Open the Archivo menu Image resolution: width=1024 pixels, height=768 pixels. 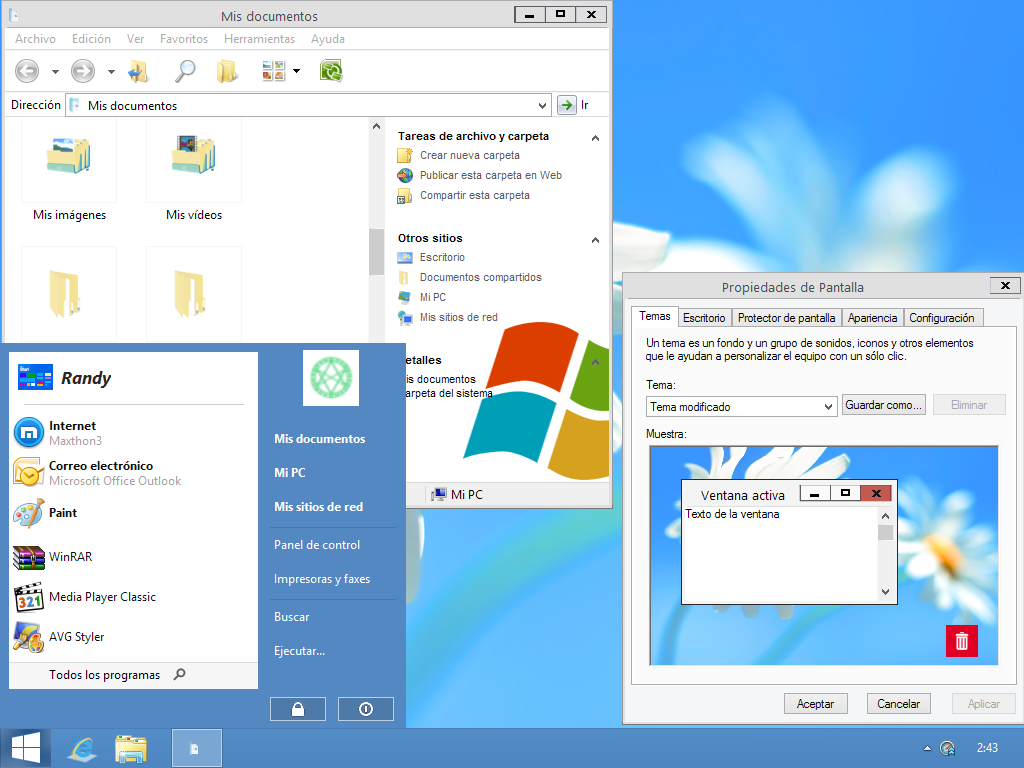point(35,39)
